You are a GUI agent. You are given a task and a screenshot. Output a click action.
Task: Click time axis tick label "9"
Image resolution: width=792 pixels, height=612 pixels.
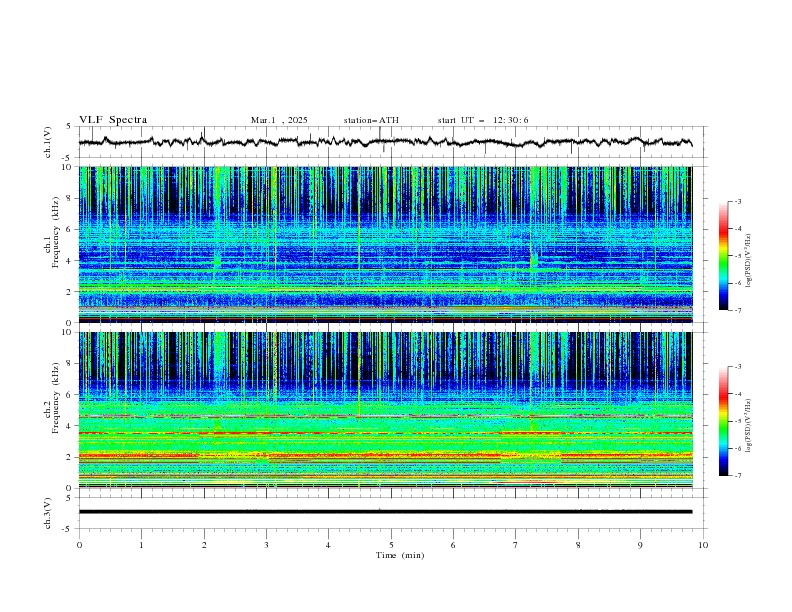click(x=640, y=545)
